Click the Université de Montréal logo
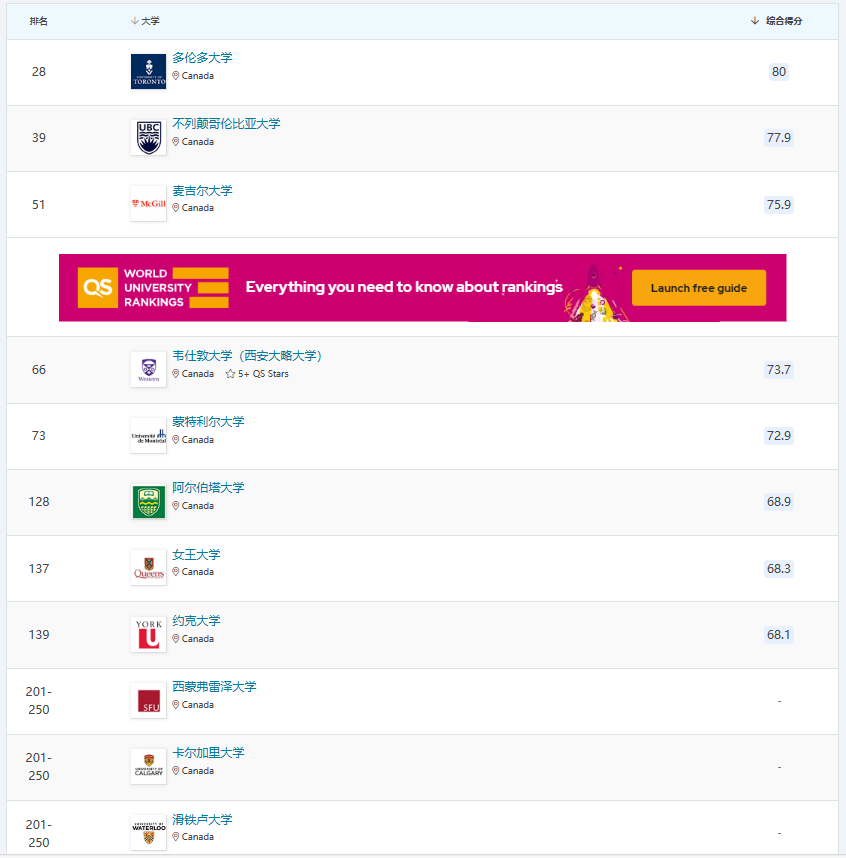The width and height of the screenshot is (846, 858). (x=148, y=436)
